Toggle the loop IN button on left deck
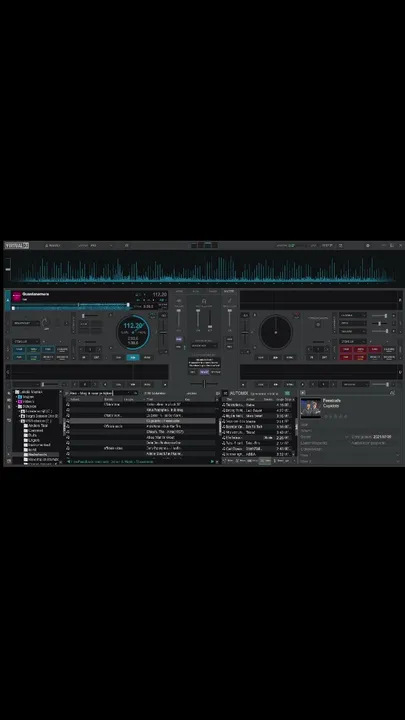The image size is (405, 720). 84,357
